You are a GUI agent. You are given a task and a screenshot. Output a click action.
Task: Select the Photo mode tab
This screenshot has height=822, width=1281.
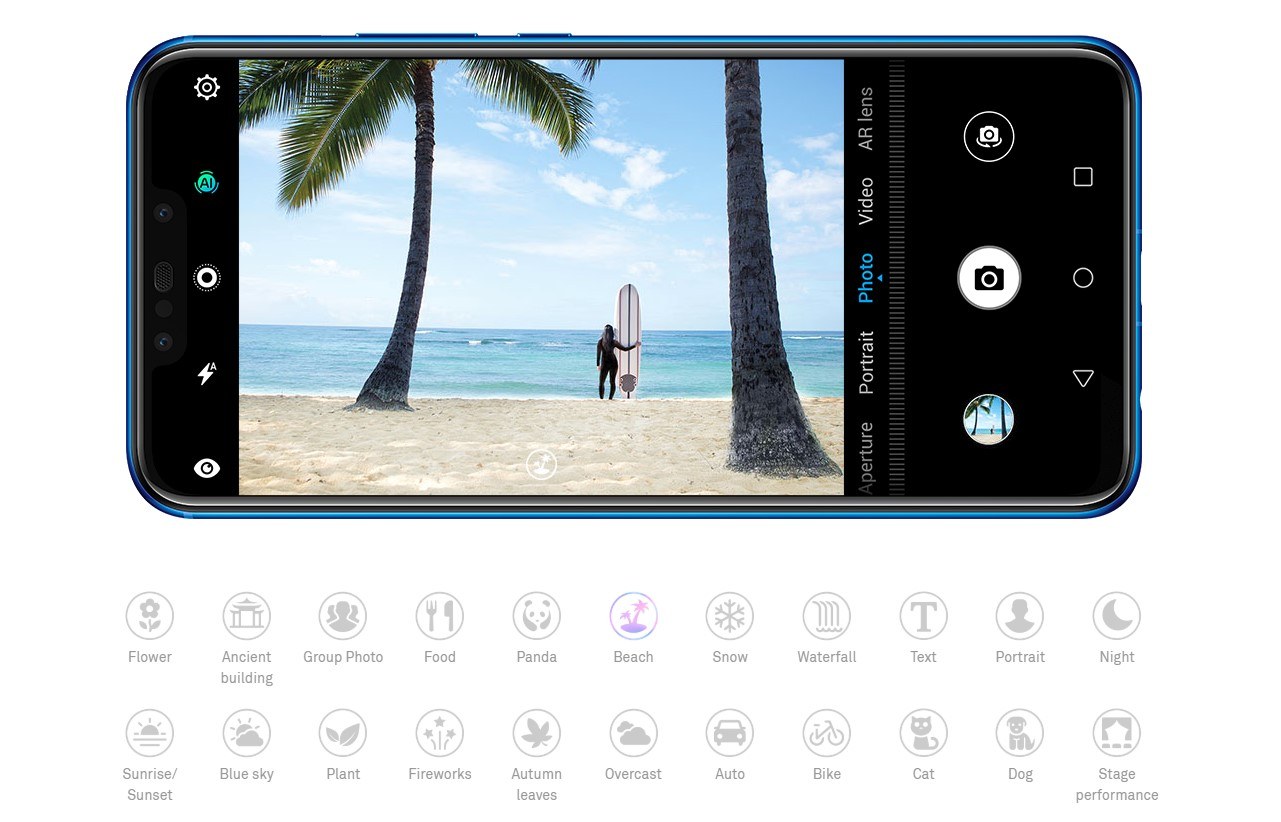tap(866, 278)
